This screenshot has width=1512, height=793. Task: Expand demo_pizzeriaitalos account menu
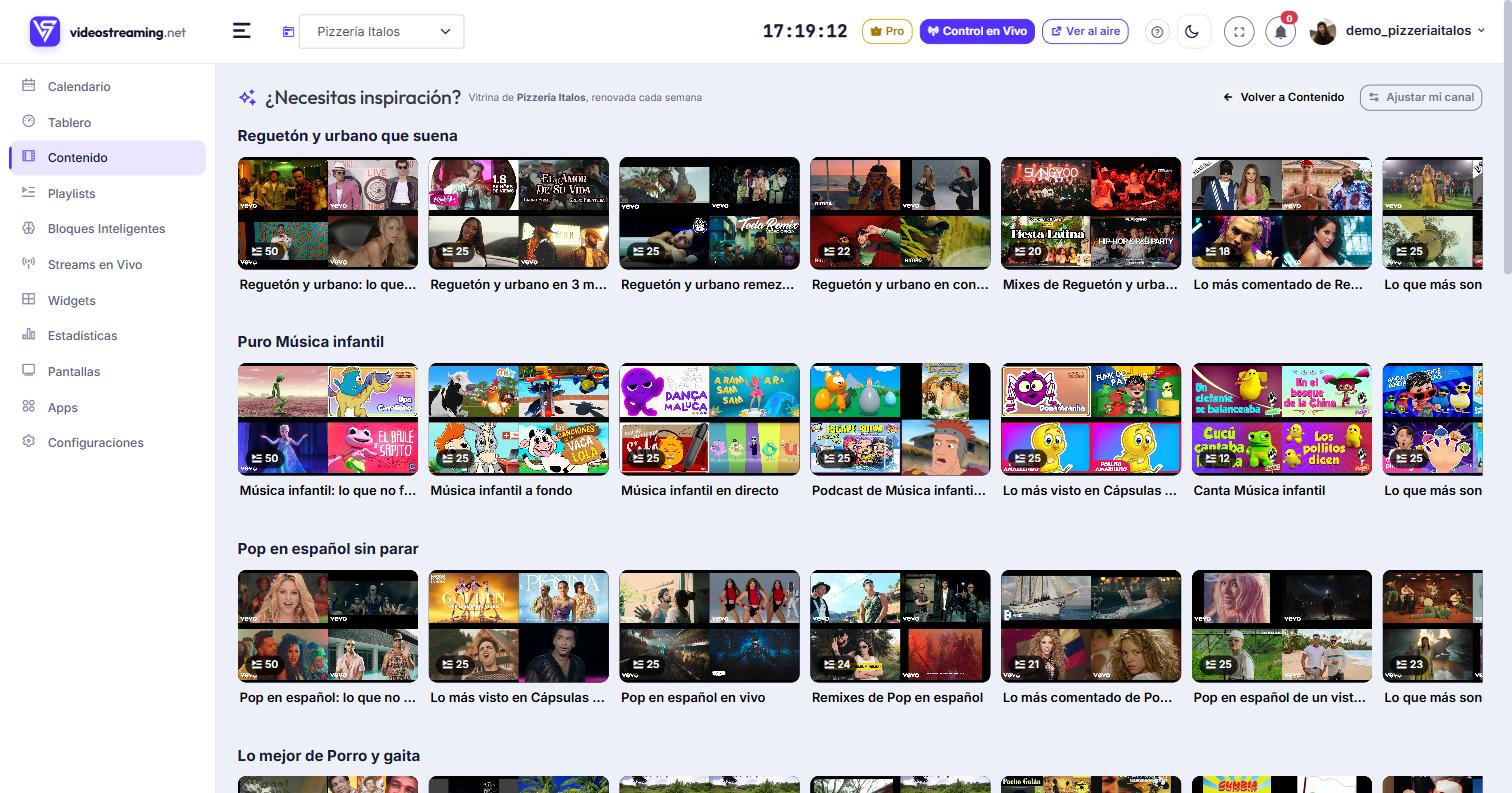pos(1415,31)
